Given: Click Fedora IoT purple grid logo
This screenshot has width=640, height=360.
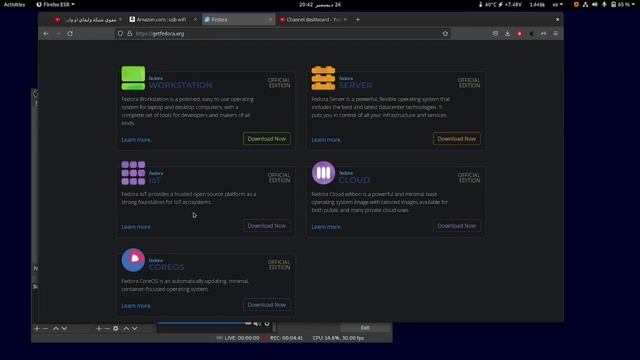Looking at the screenshot, I should click(133, 173).
